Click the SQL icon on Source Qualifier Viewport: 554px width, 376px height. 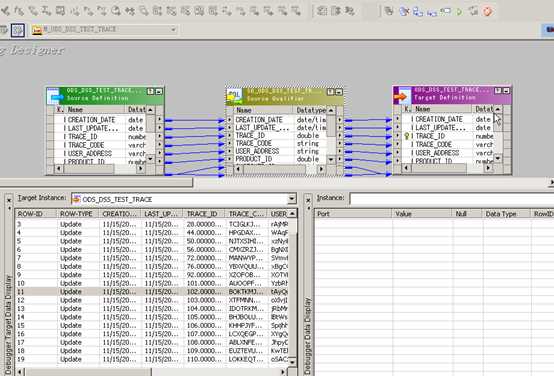234,96
